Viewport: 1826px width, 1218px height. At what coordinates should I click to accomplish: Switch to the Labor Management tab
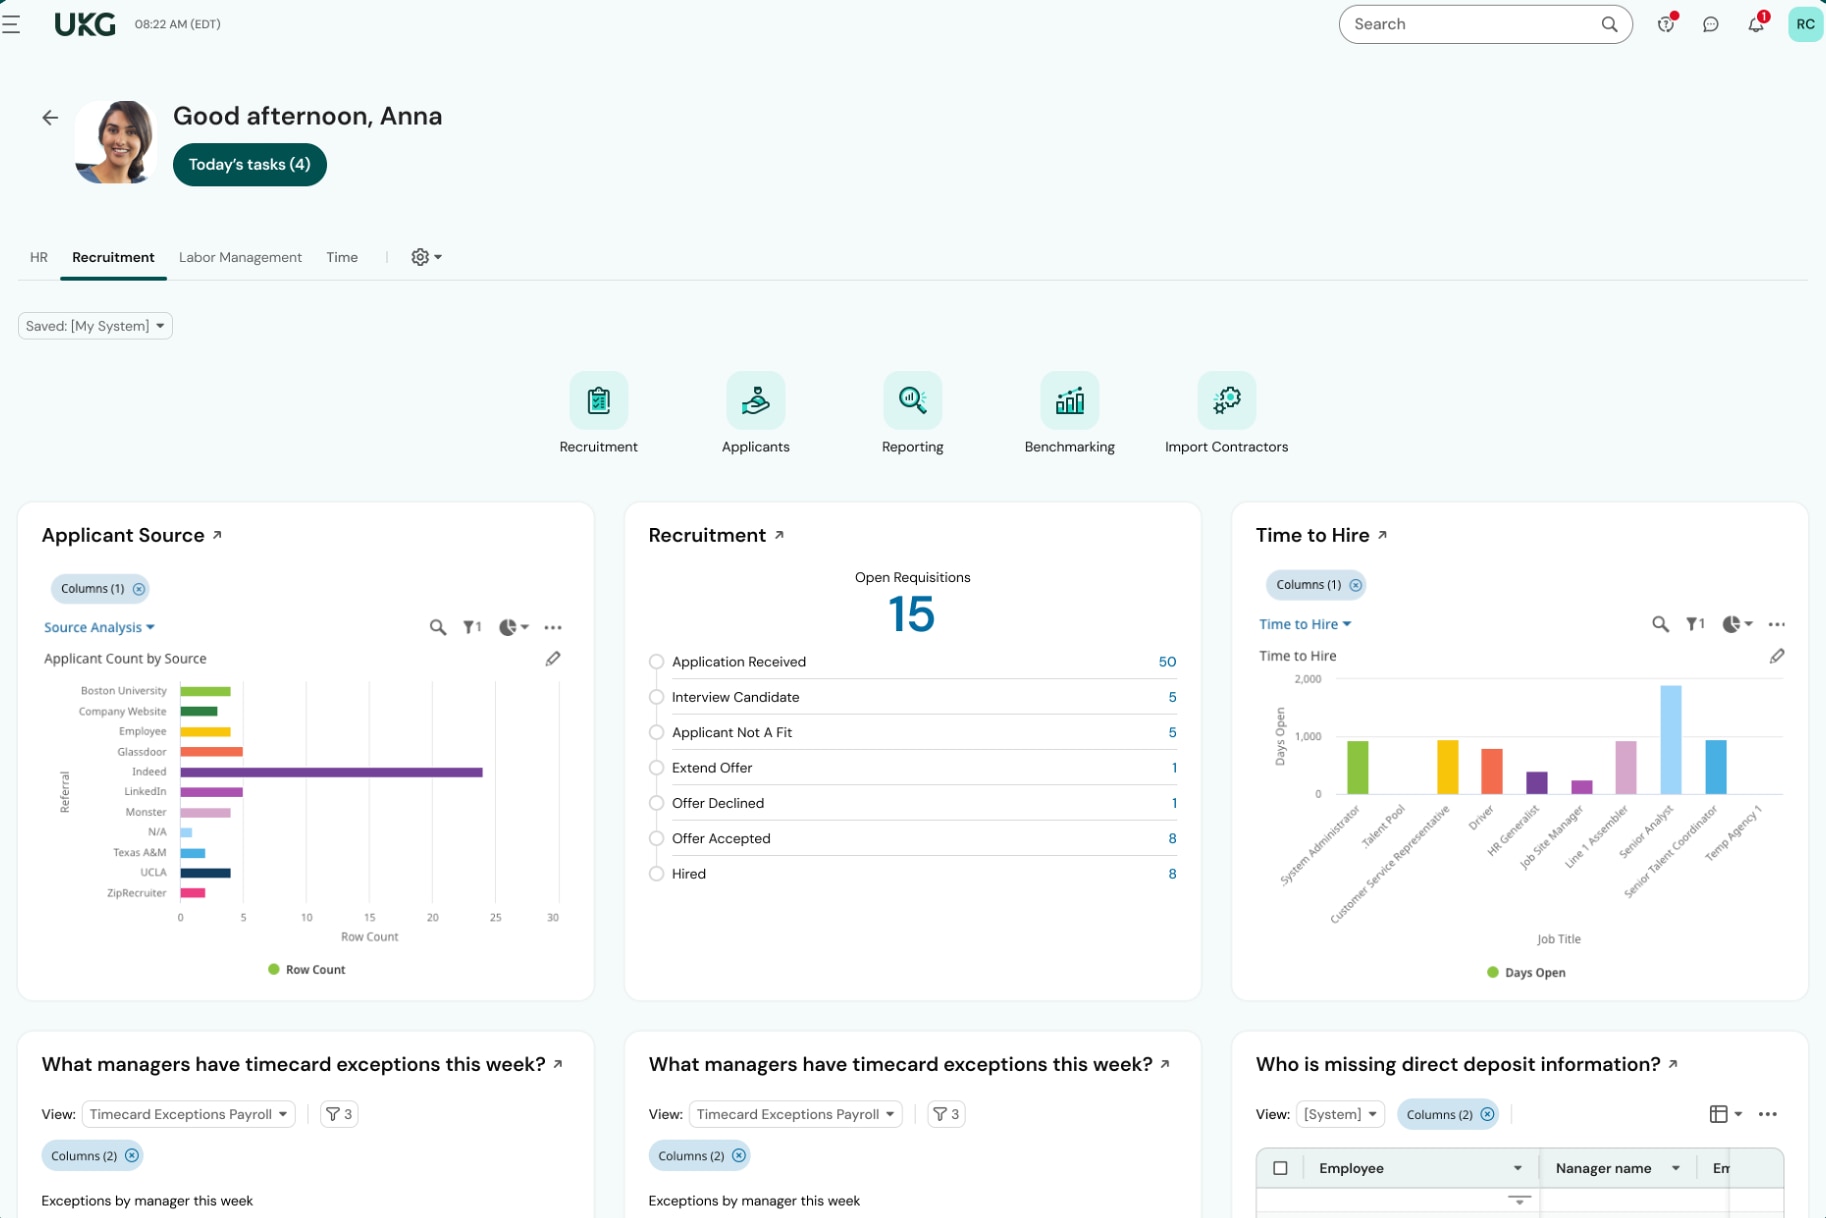[x=240, y=258]
